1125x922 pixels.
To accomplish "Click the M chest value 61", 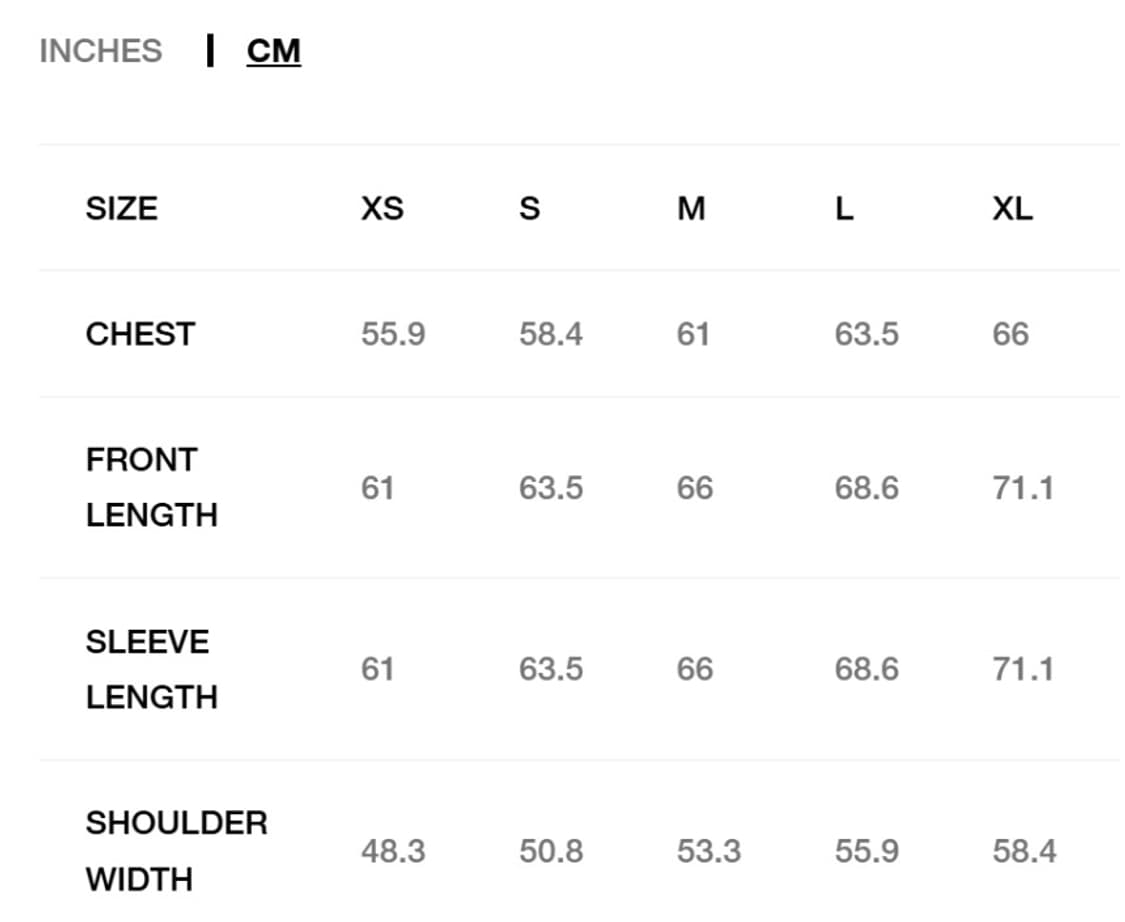I will tap(693, 333).
